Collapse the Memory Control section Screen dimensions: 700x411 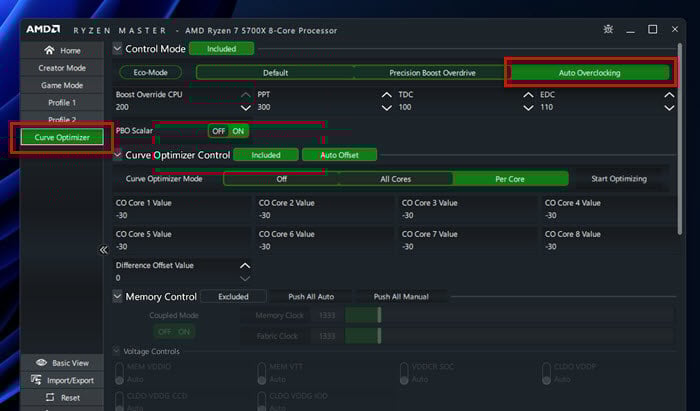(117, 296)
